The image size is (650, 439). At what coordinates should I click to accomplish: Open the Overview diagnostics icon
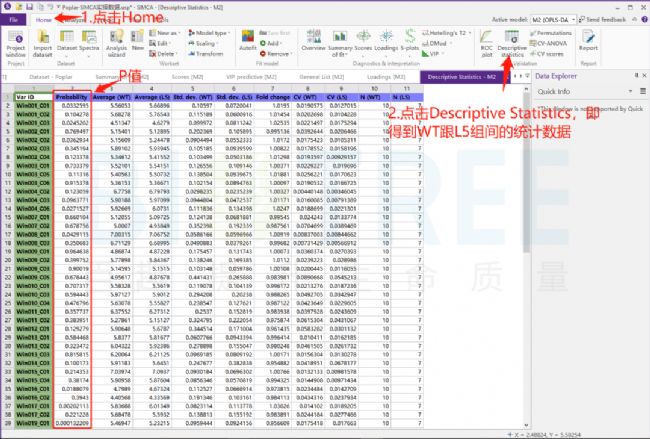313,41
